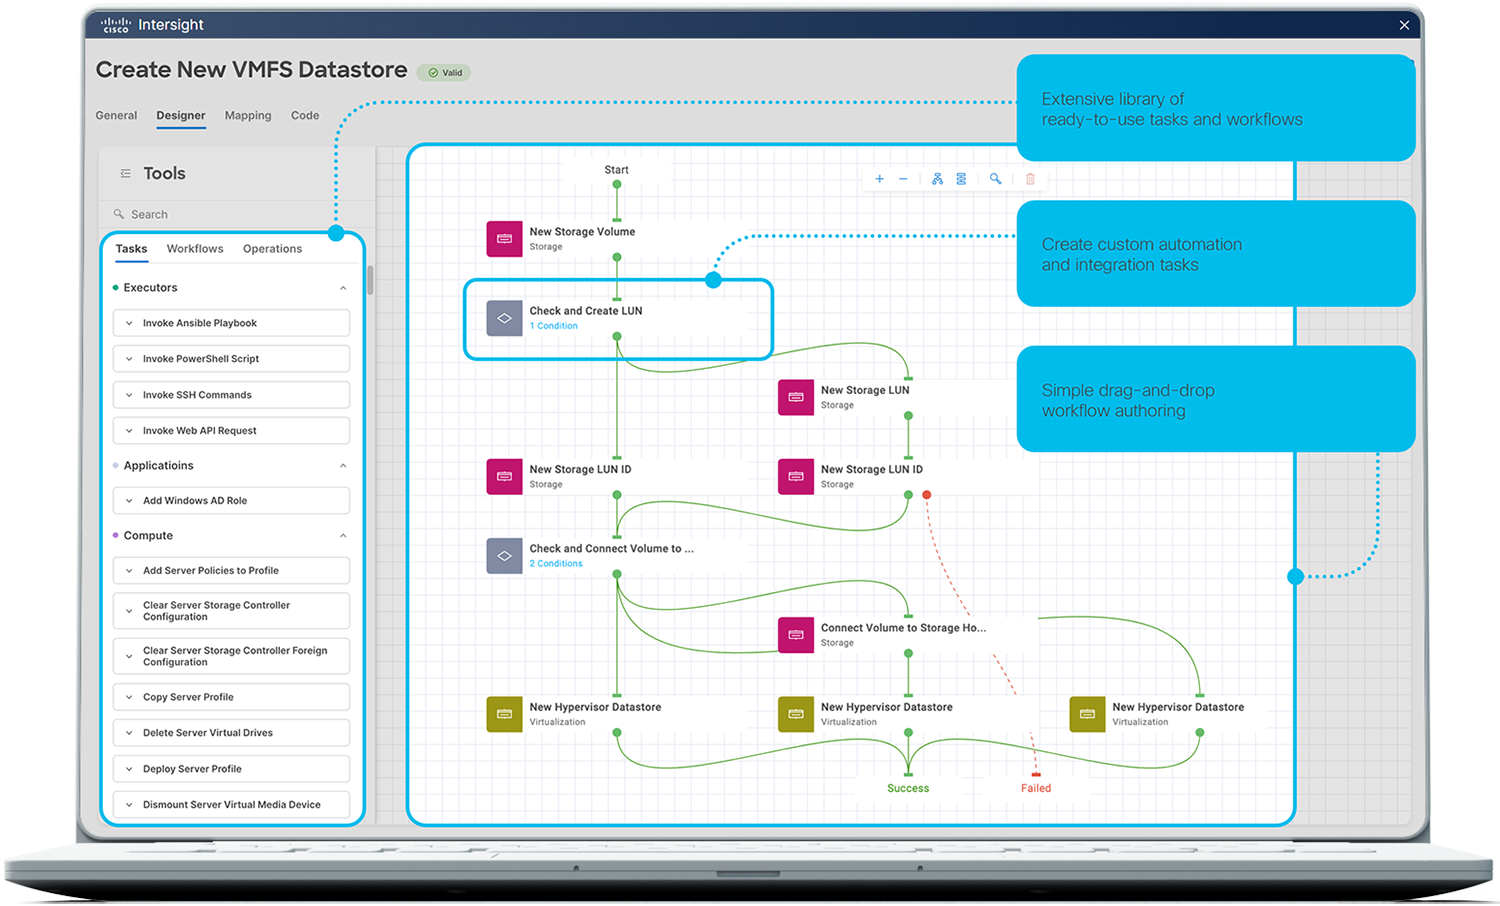Expand the Invoke Ansible Playbook task
Viewport: 1500px width, 906px height.
[x=129, y=323]
